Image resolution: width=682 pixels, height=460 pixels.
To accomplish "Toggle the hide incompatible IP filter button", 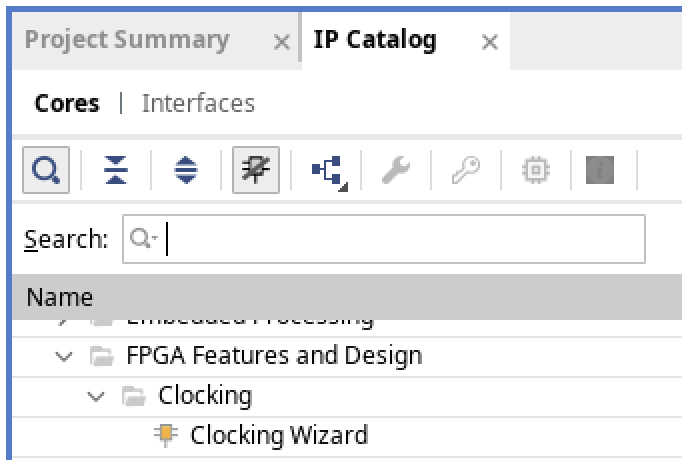I will point(255,171).
